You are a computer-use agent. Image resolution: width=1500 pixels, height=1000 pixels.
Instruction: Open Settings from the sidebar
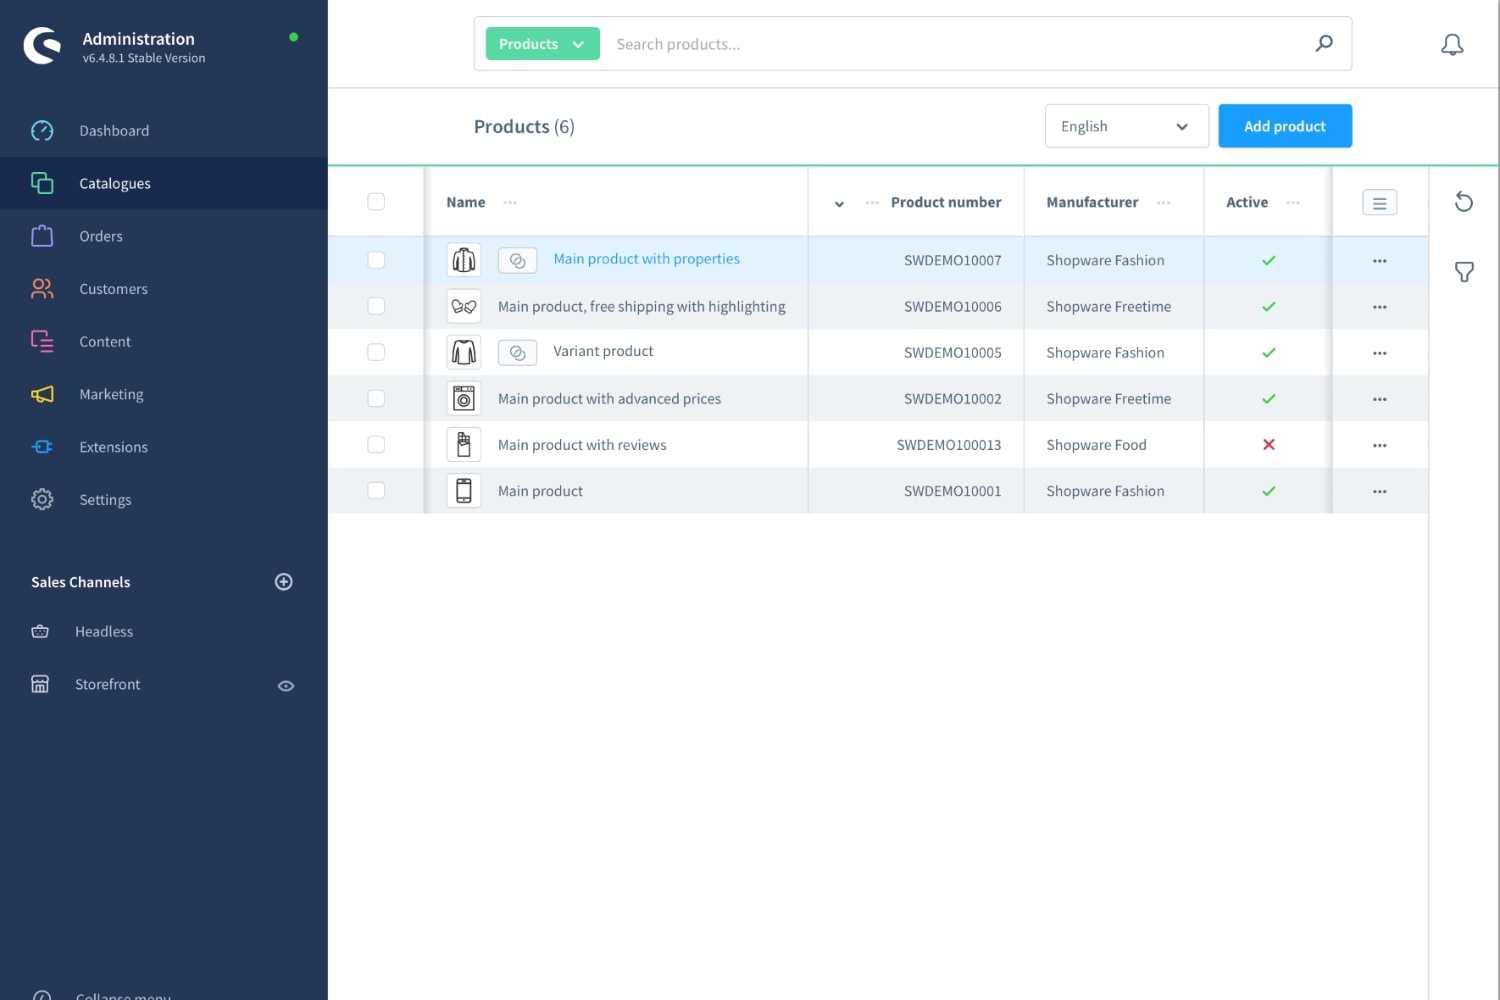[x=104, y=499]
